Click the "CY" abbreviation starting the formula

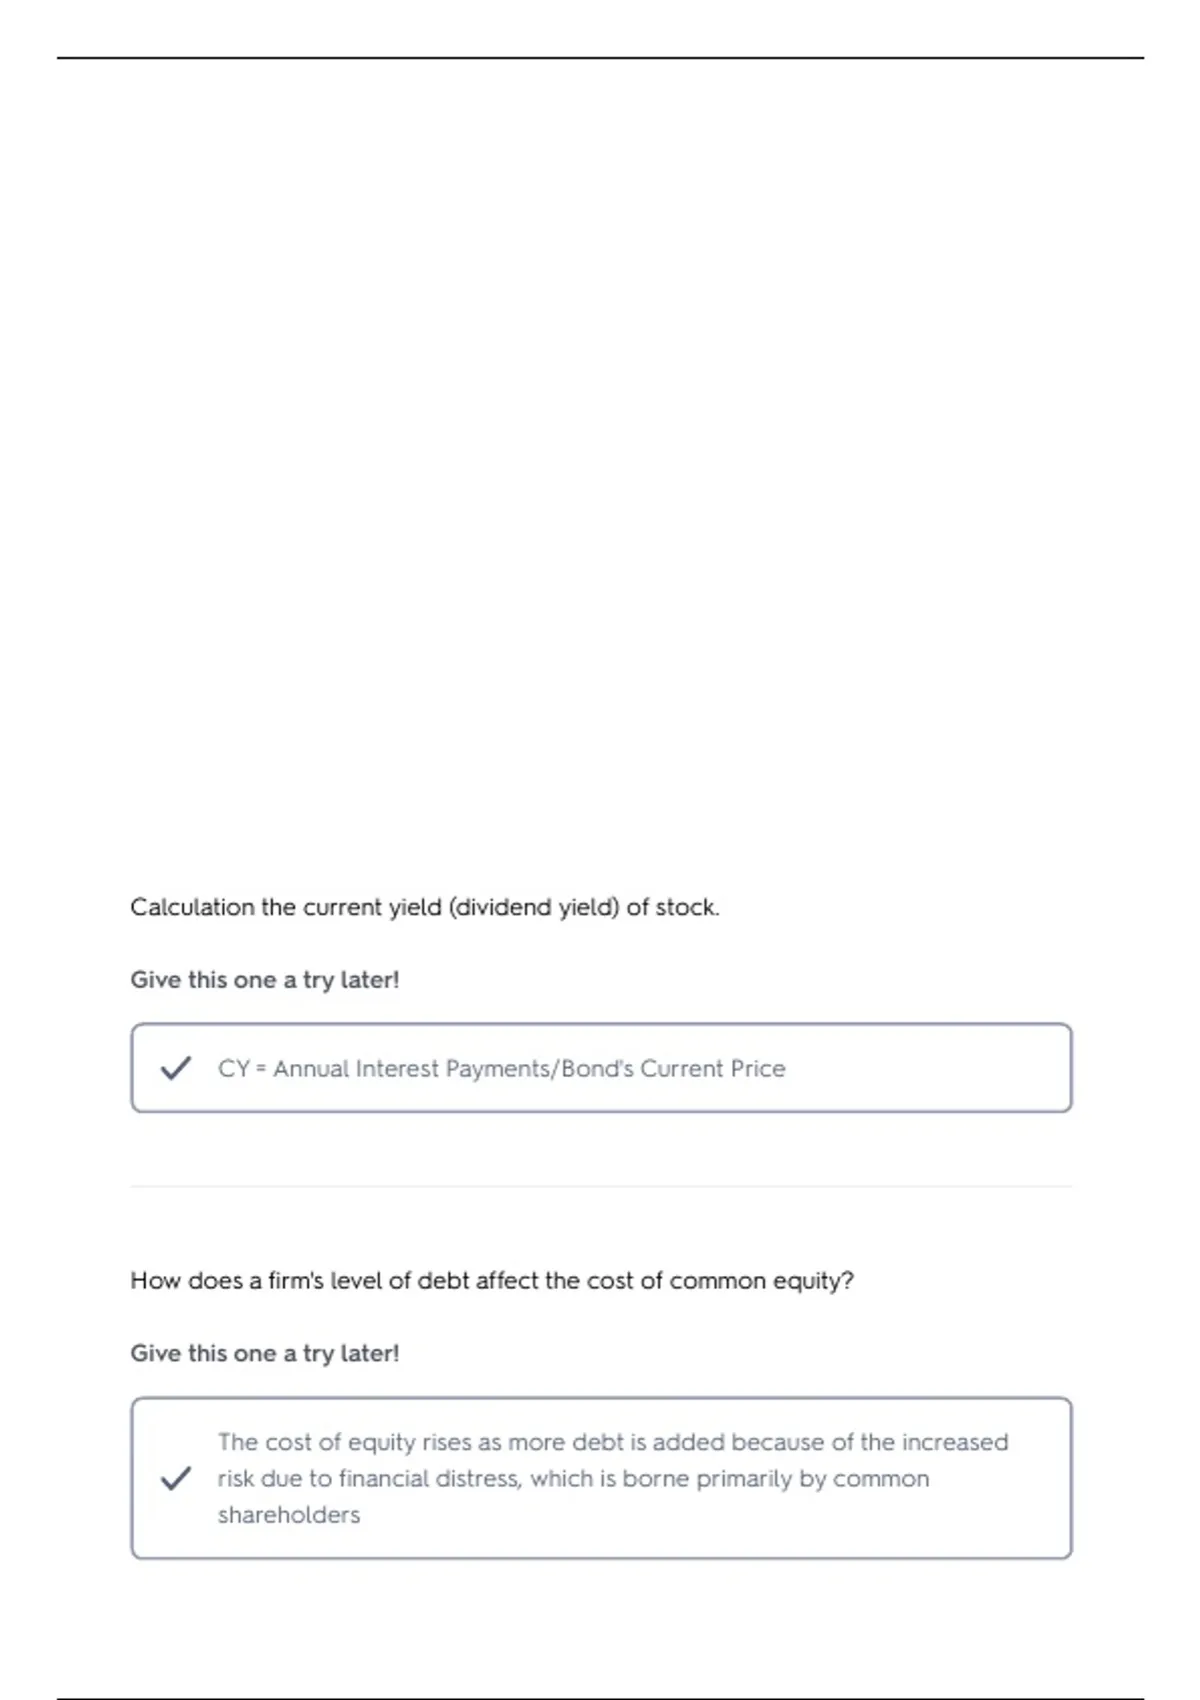tap(234, 1068)
